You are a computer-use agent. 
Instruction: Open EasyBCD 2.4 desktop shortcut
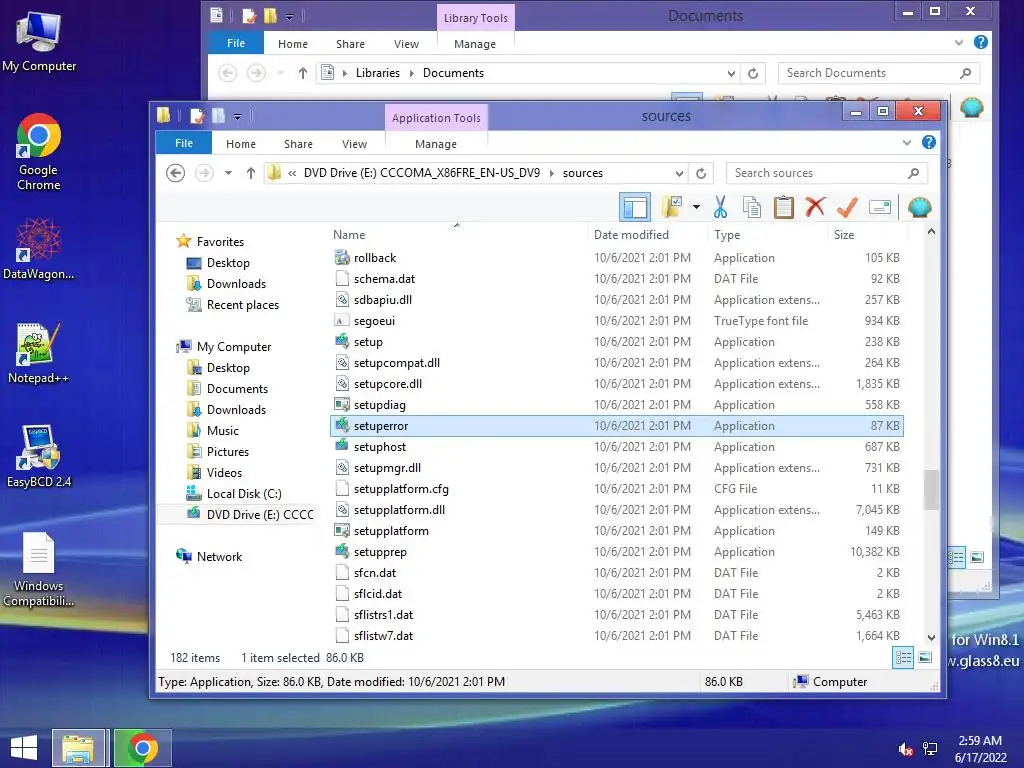tap(39, 456)
